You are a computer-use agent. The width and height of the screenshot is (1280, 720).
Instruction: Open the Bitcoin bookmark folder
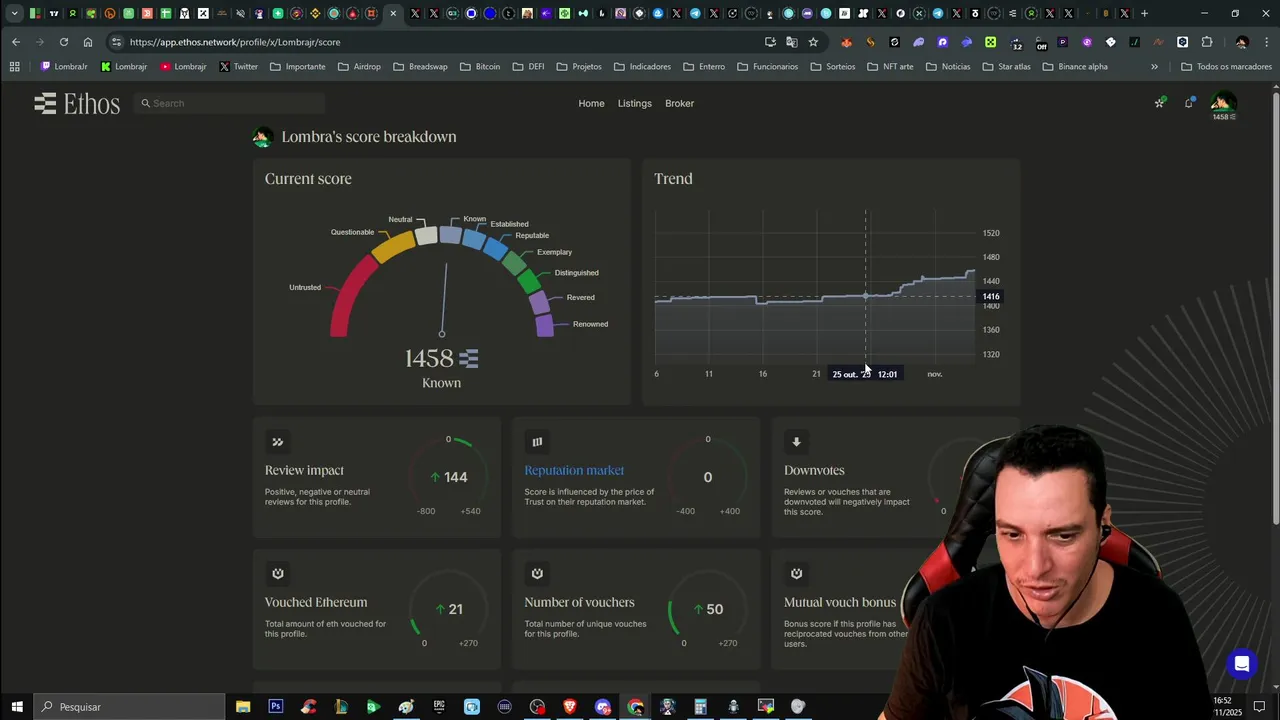pos(480,67)
